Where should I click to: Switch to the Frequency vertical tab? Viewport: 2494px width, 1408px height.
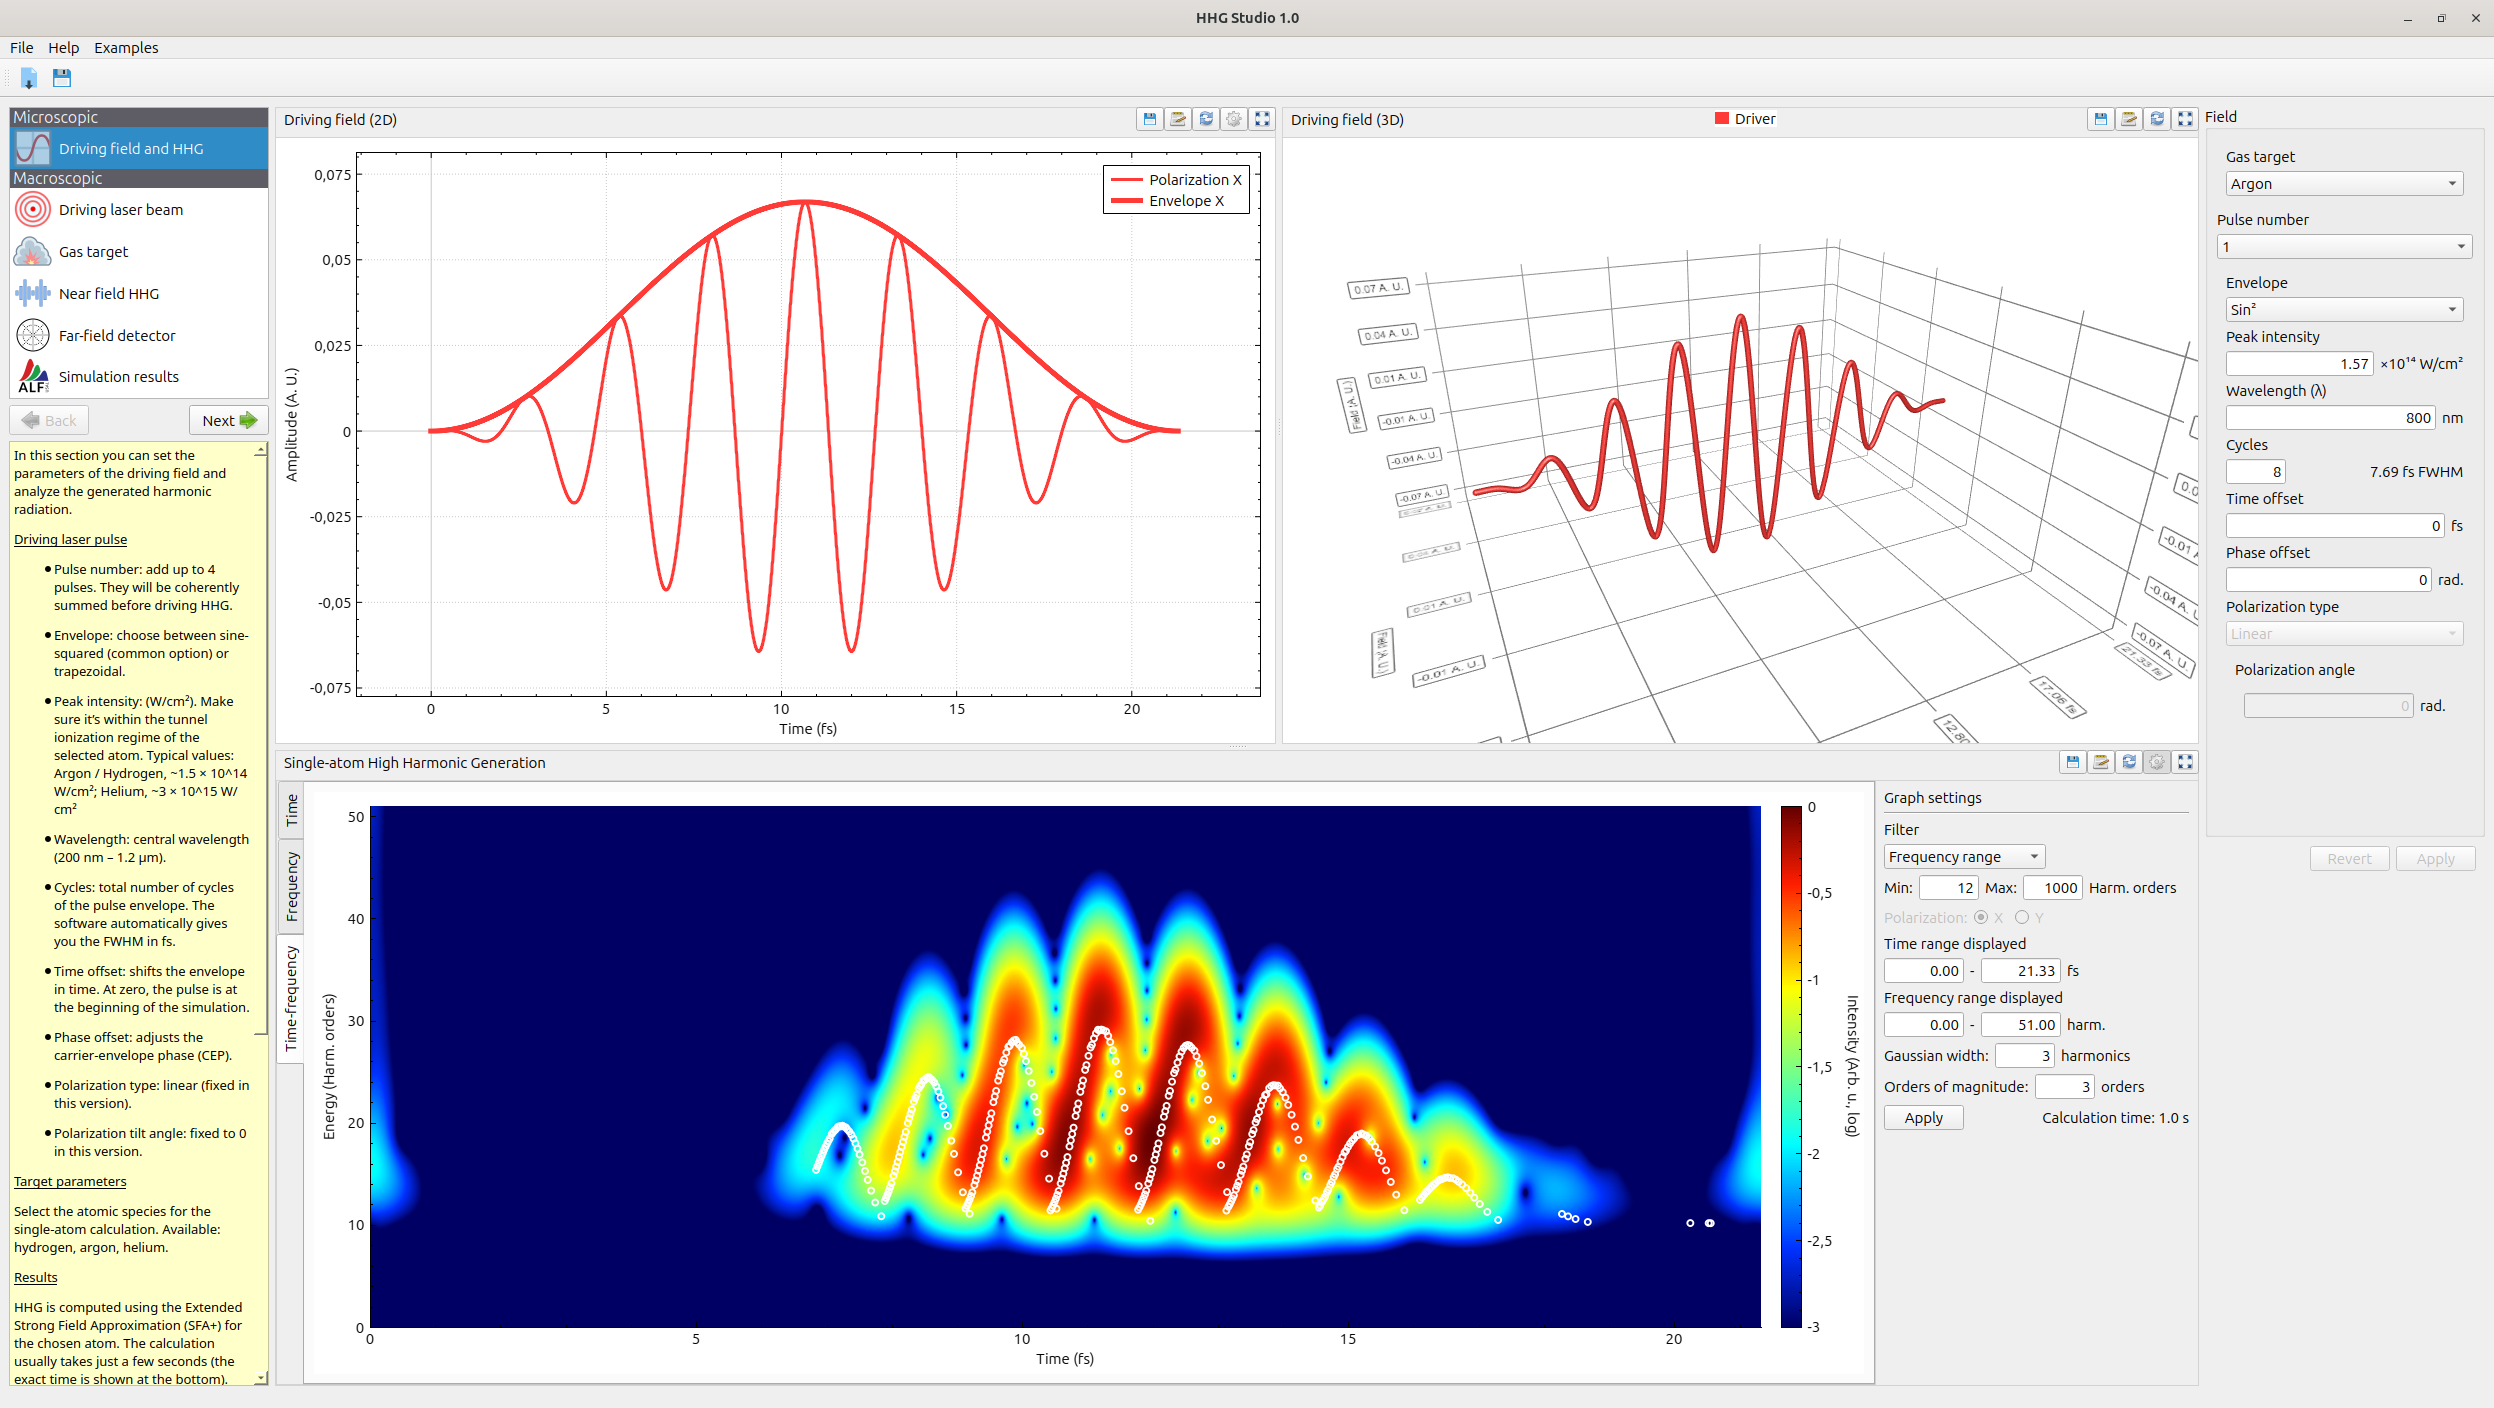pos(292,886)
